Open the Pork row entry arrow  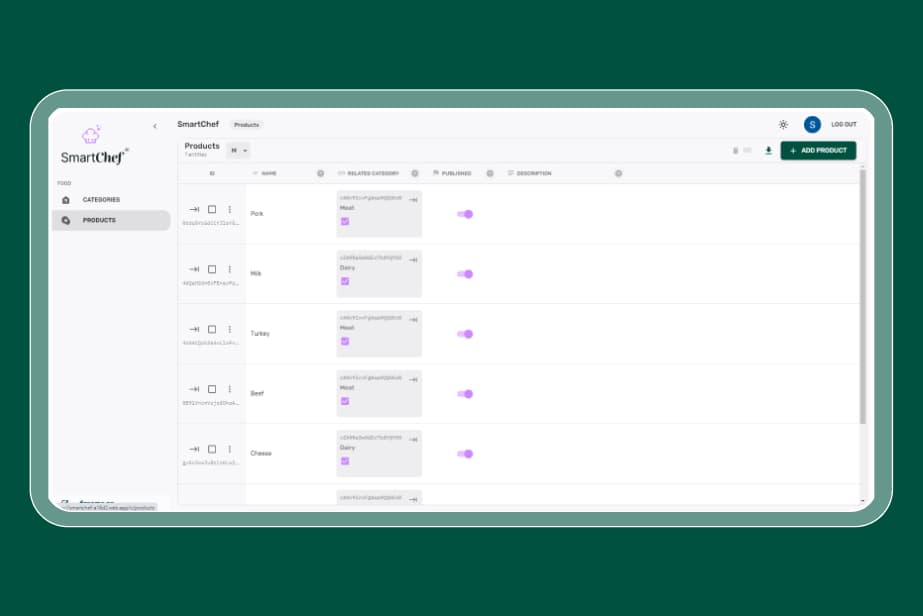pyautogui.click(x=194, y=210)
